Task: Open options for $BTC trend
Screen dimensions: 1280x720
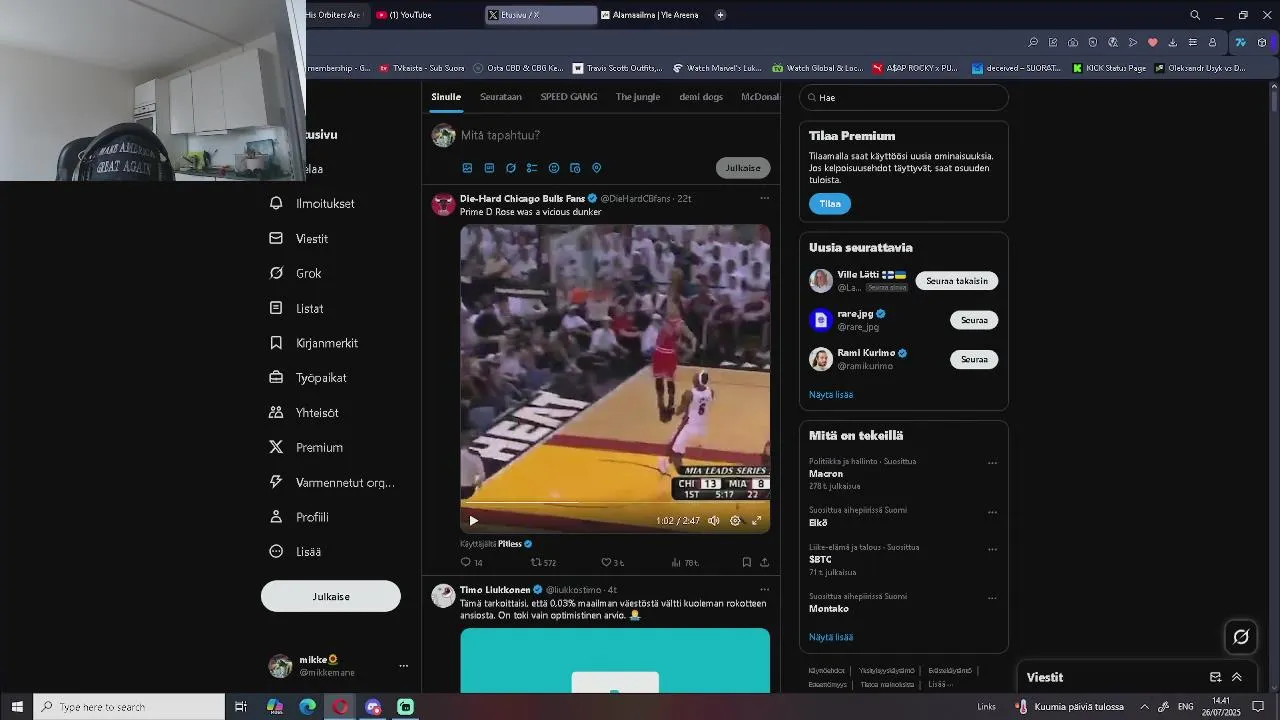Action: pos(992,549)
